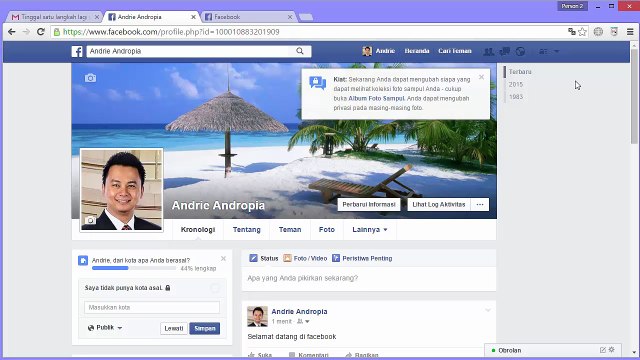This screenshot has height=360, width=640.
Task: Open account dropdown arrow in top bar
Action: pos(557,51)
